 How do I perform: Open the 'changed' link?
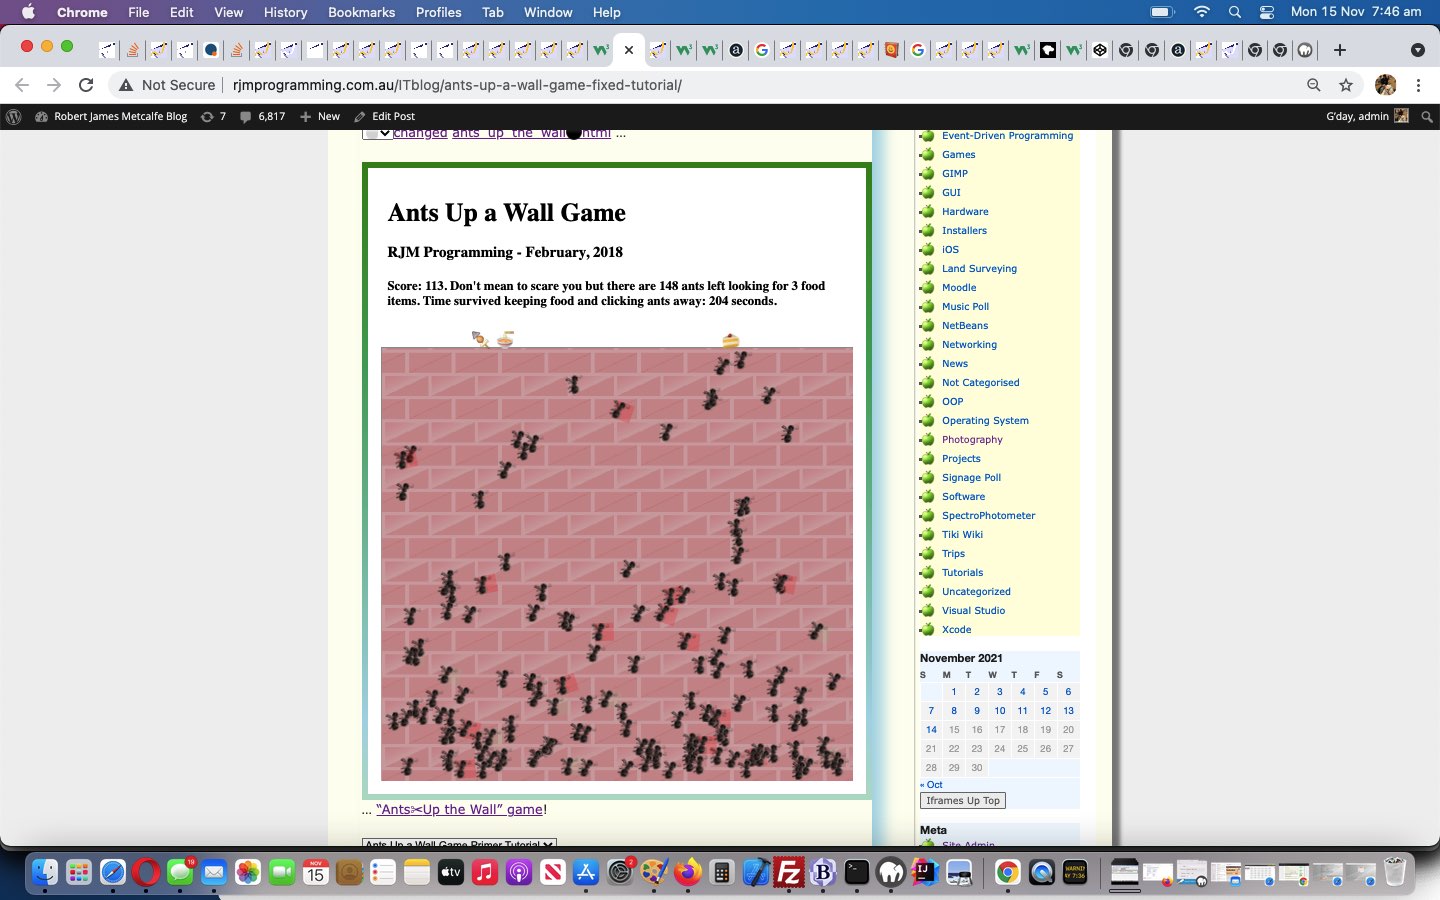(x=420, y=133)
